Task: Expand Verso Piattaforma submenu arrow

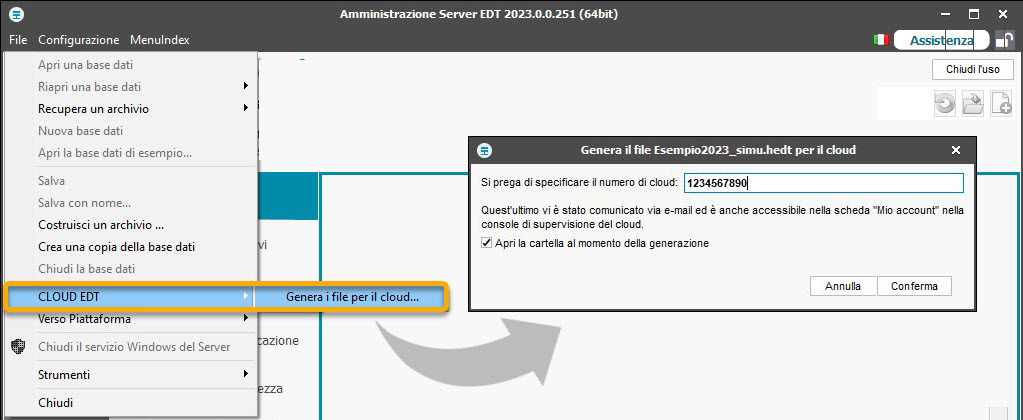Action: 246,318
